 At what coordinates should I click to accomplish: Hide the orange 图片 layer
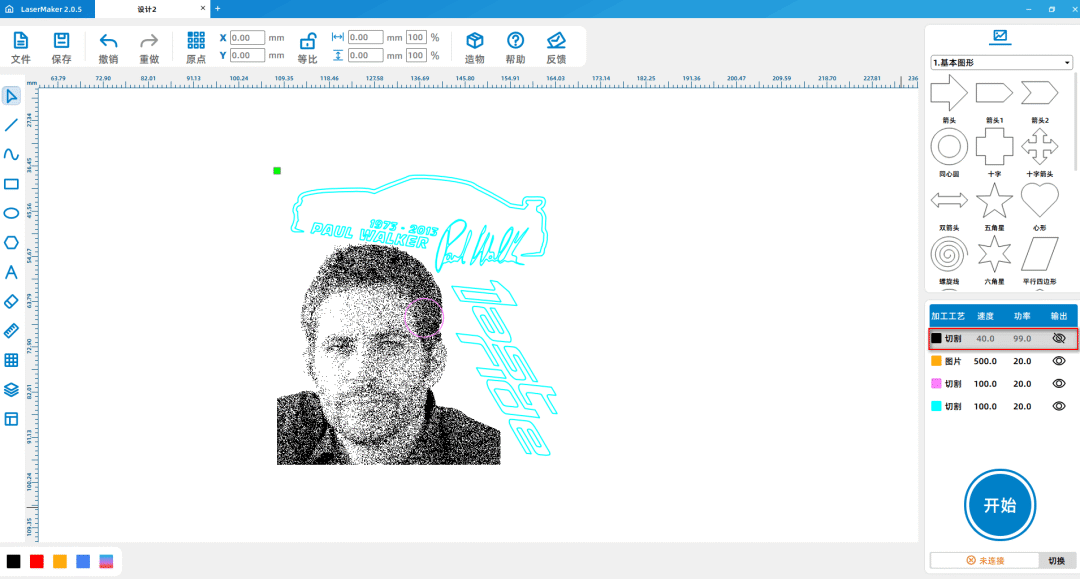[1059, 361]
